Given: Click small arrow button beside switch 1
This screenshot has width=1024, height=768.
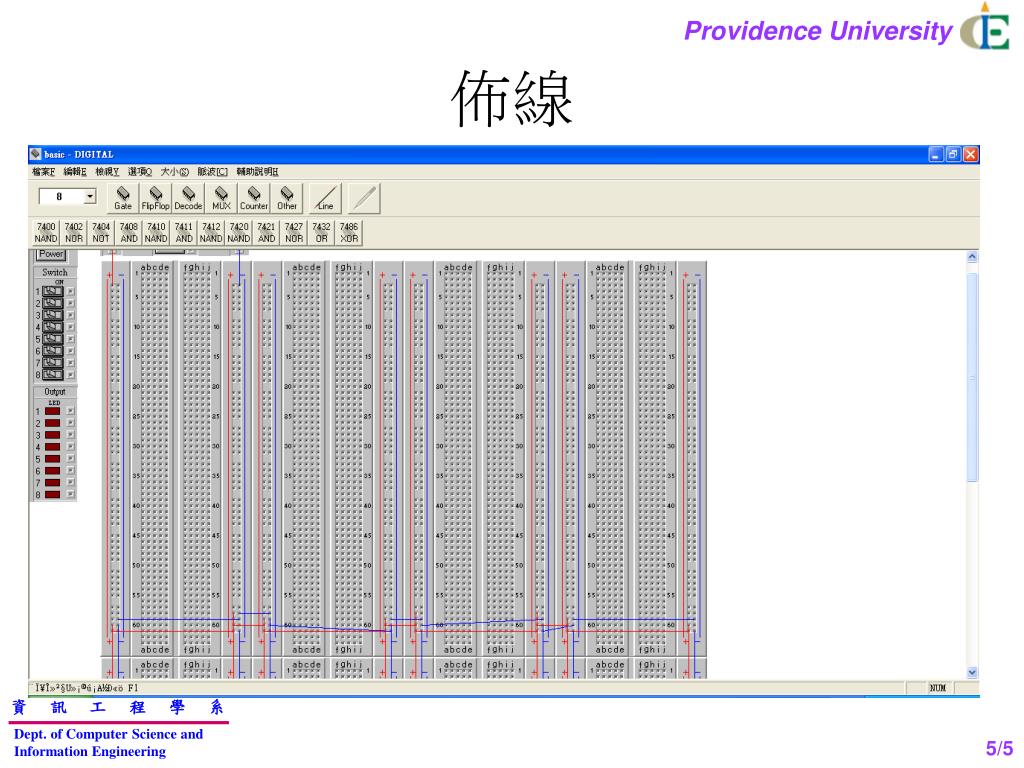Looking at the screenshot, I should pos(71,291).
